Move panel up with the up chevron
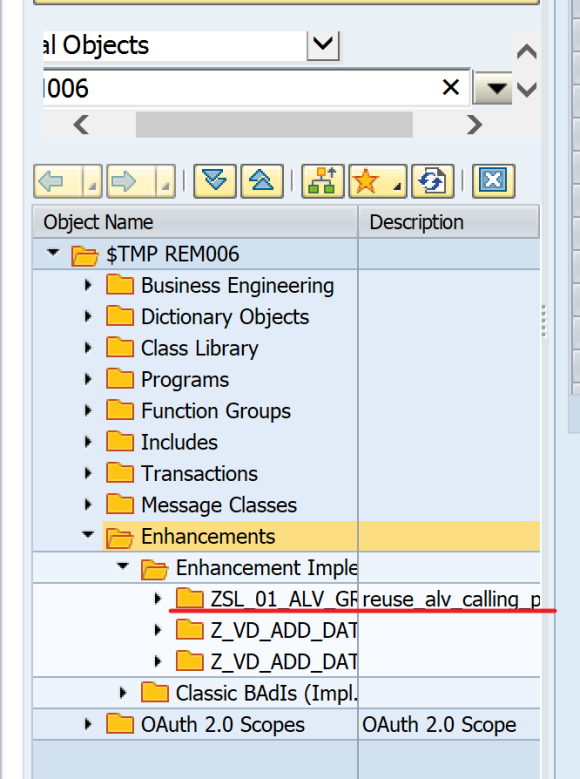This screenshot has height=779, width=580. coord(527,52)
